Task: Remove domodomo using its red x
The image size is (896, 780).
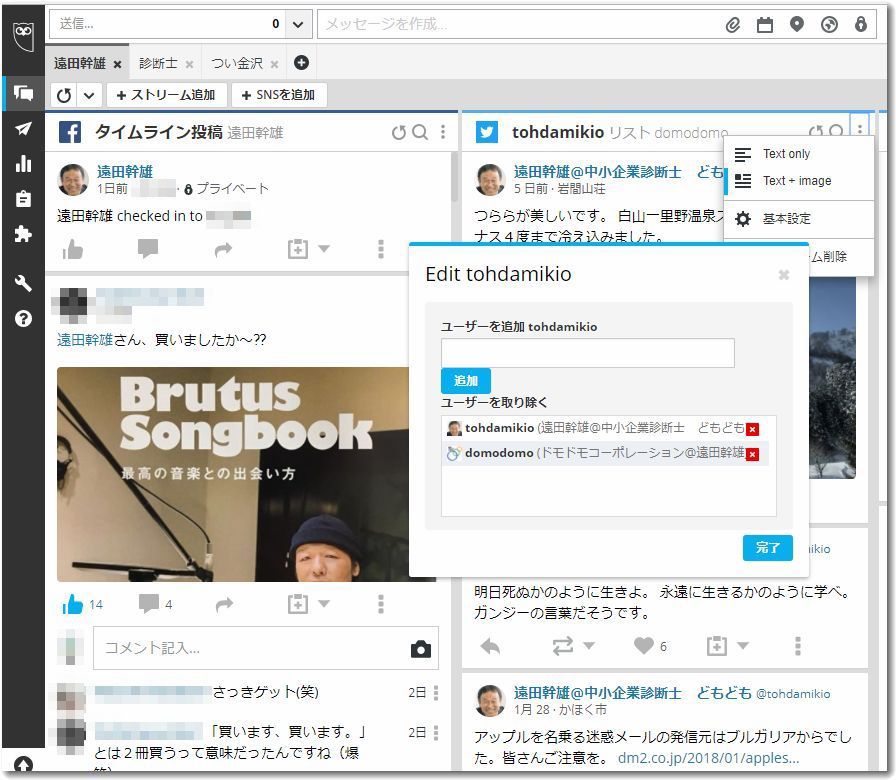Action: (x=753, y=454)
